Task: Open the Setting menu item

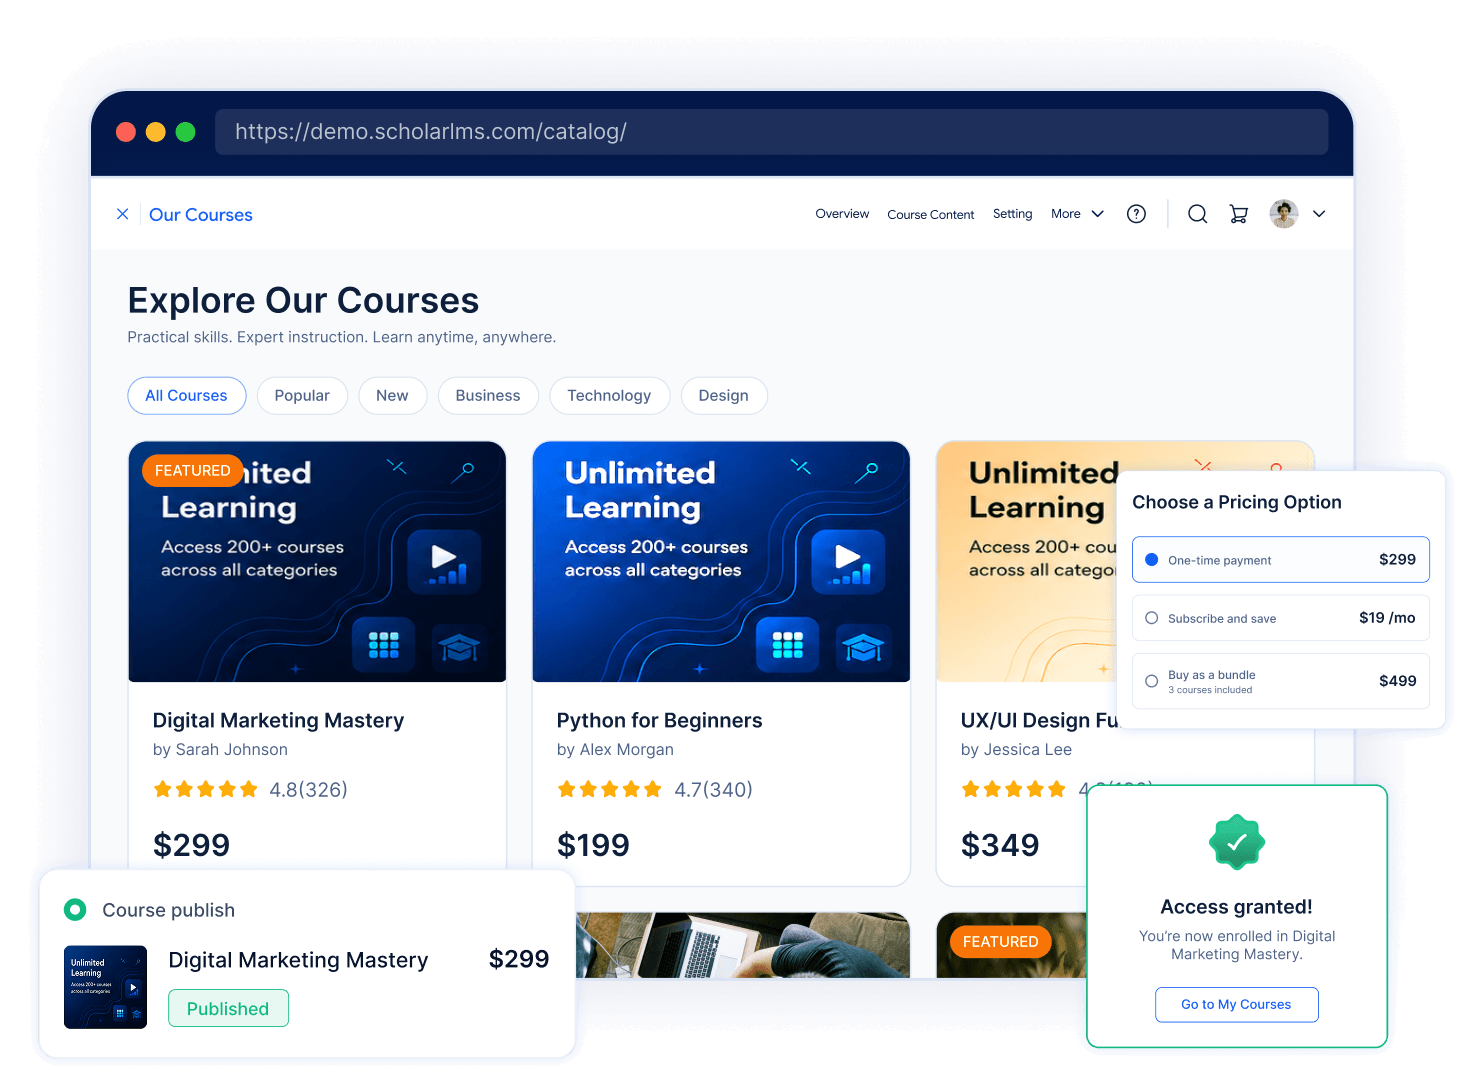Action: coord(1012,214)
